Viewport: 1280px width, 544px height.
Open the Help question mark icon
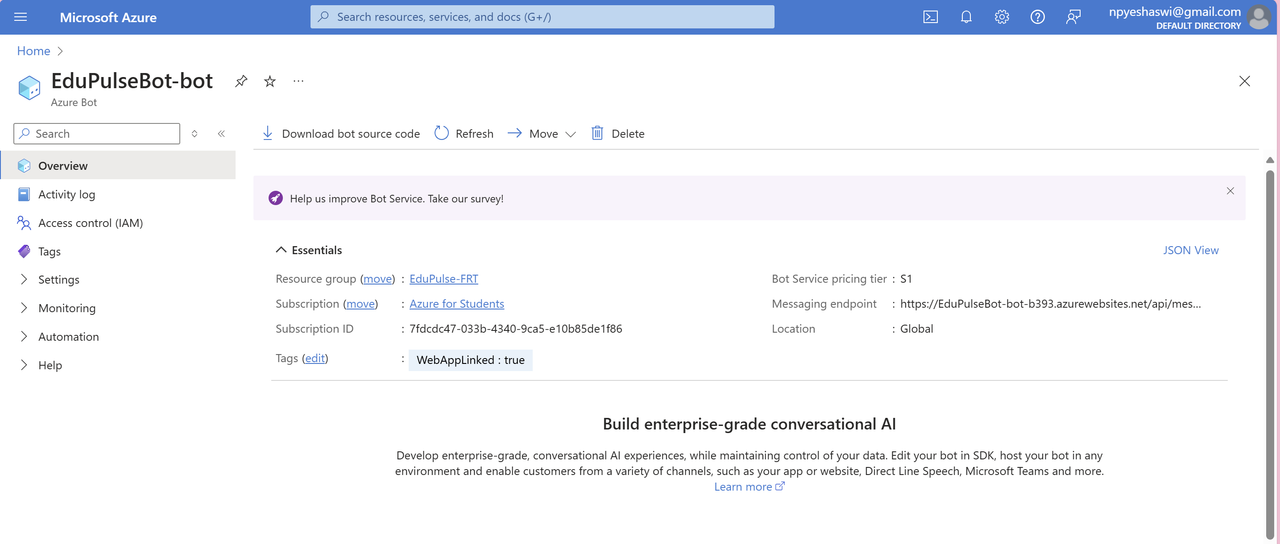point(1038,17)
